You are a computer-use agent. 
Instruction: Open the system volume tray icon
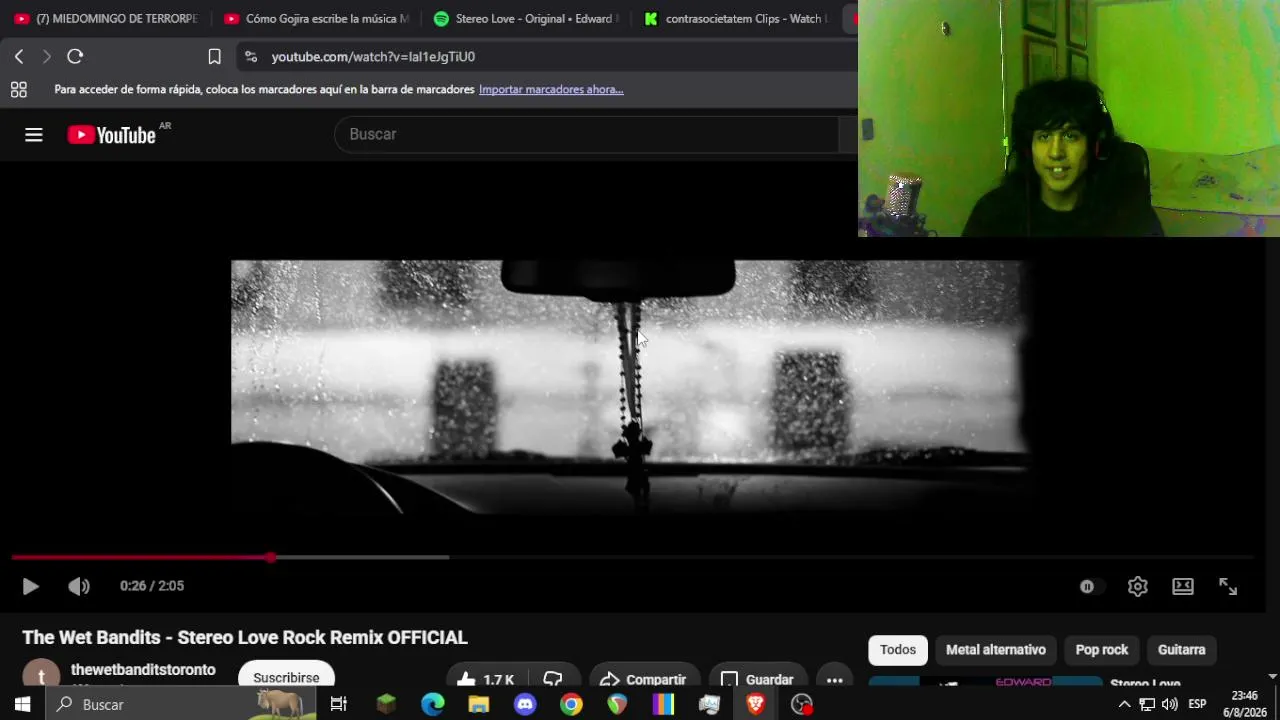pyautogui.click(x=1169, y=705)
